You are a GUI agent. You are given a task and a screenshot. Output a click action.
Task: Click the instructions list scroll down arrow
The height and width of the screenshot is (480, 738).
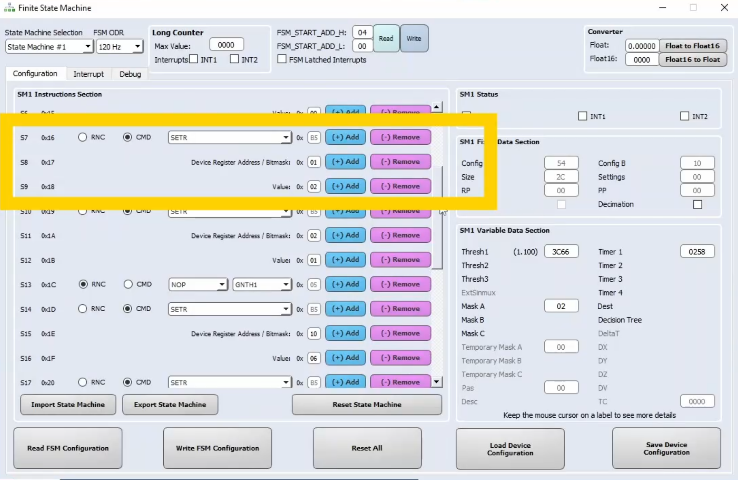click(436, 382)
